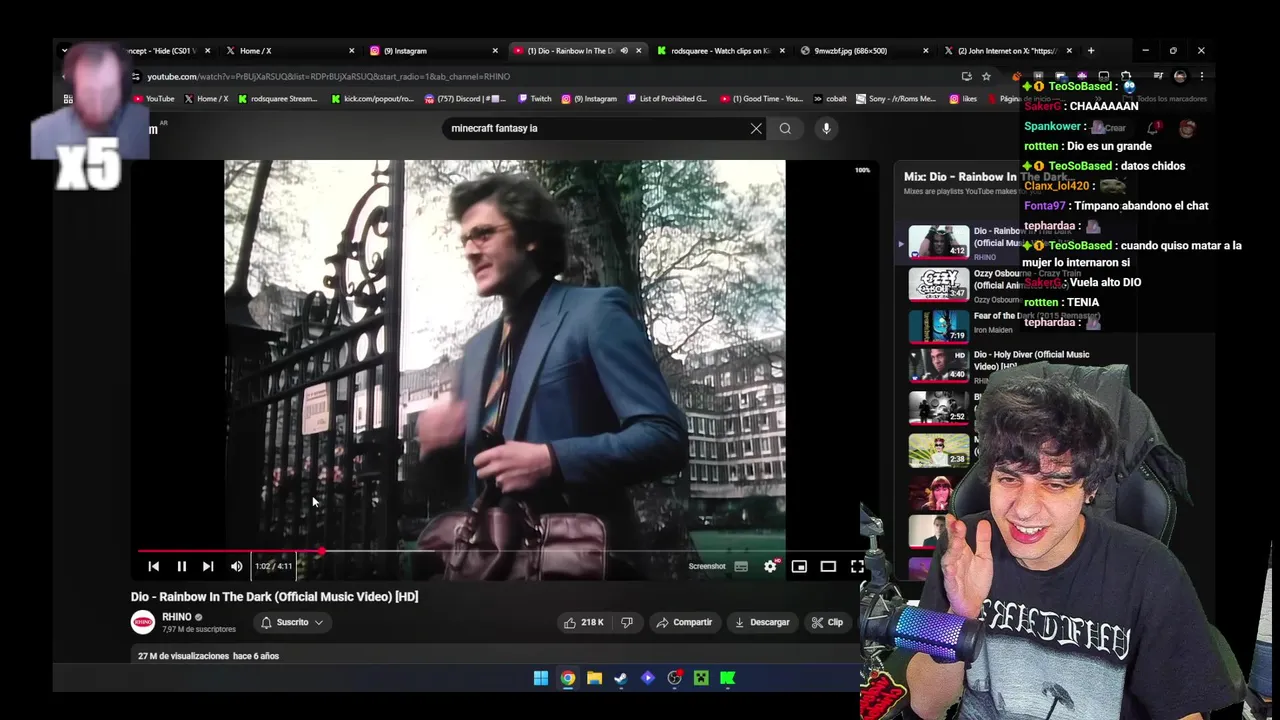
Task: Play Ozzy Osbourne Crazy Train thumbnail
Action: pos(938,284)
